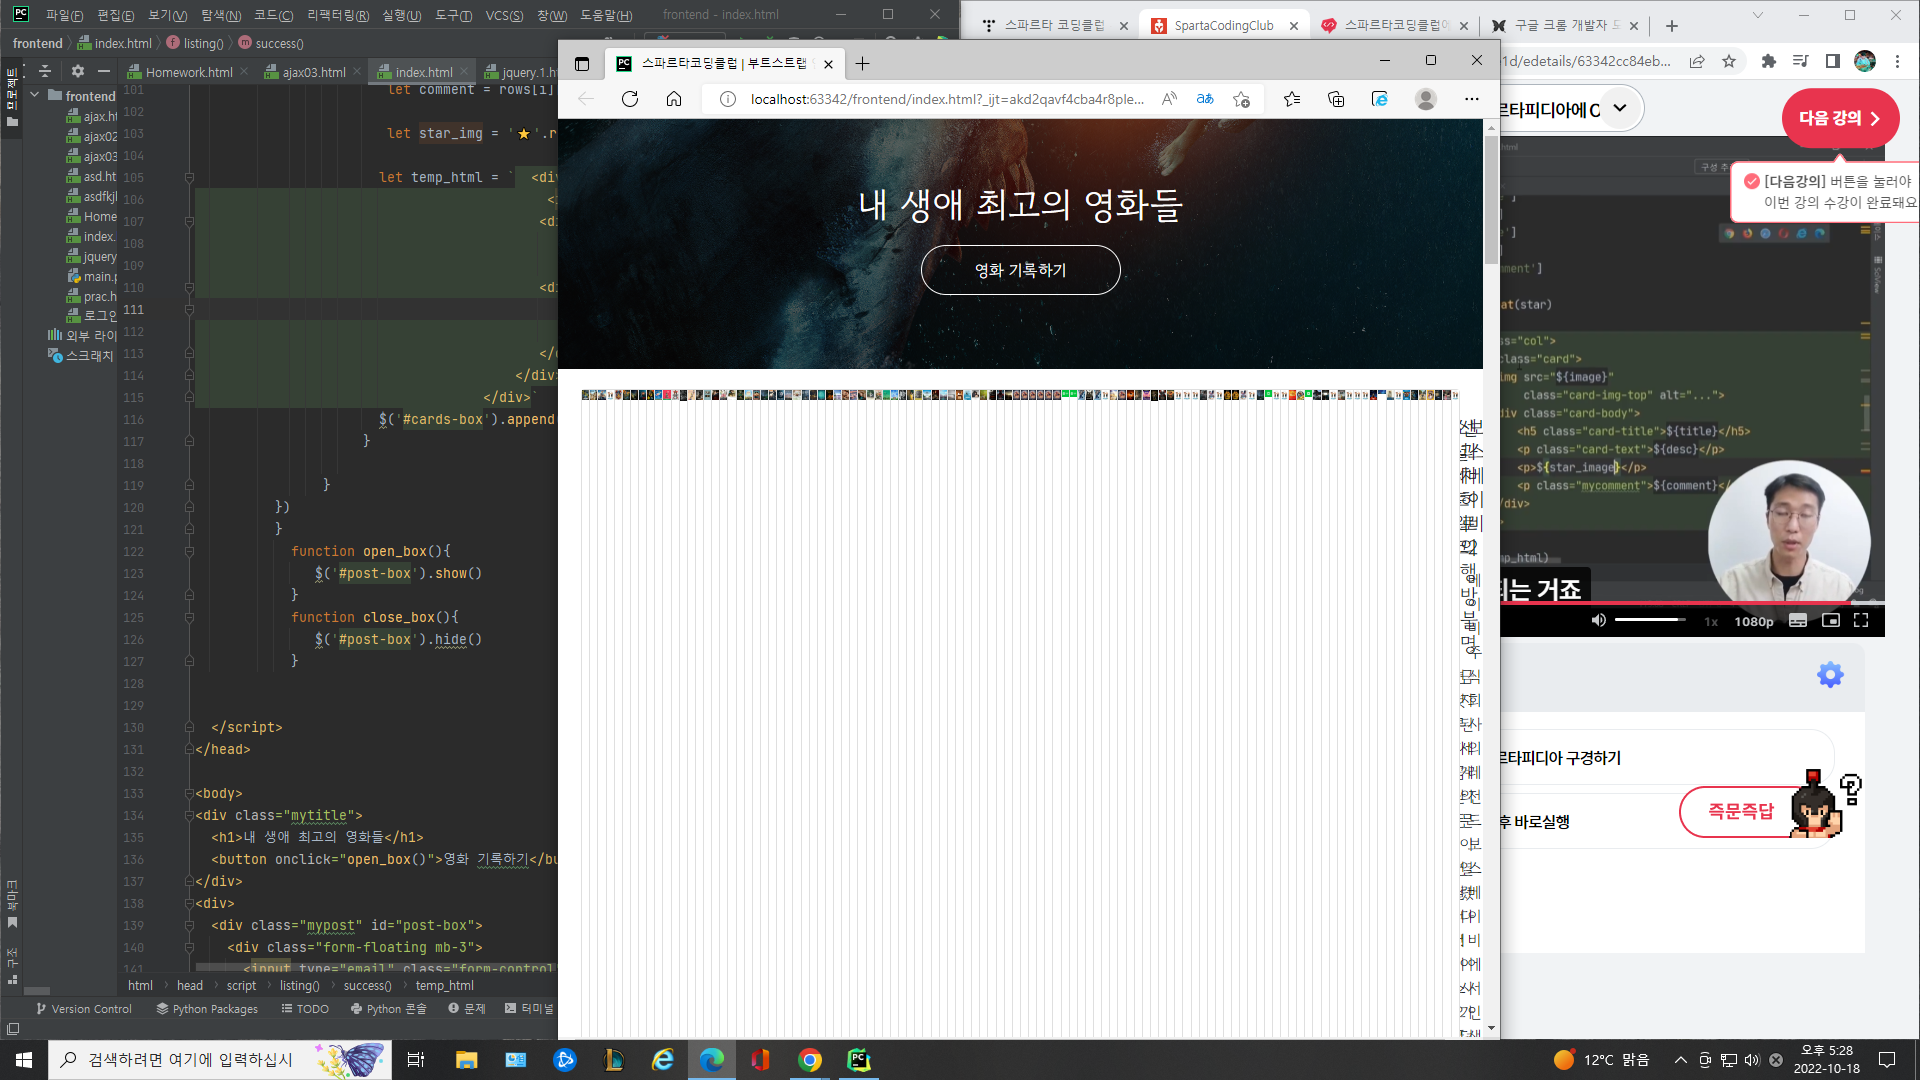
Task: Collapse the frontend folder in project tree
Action: click(35, 95)
